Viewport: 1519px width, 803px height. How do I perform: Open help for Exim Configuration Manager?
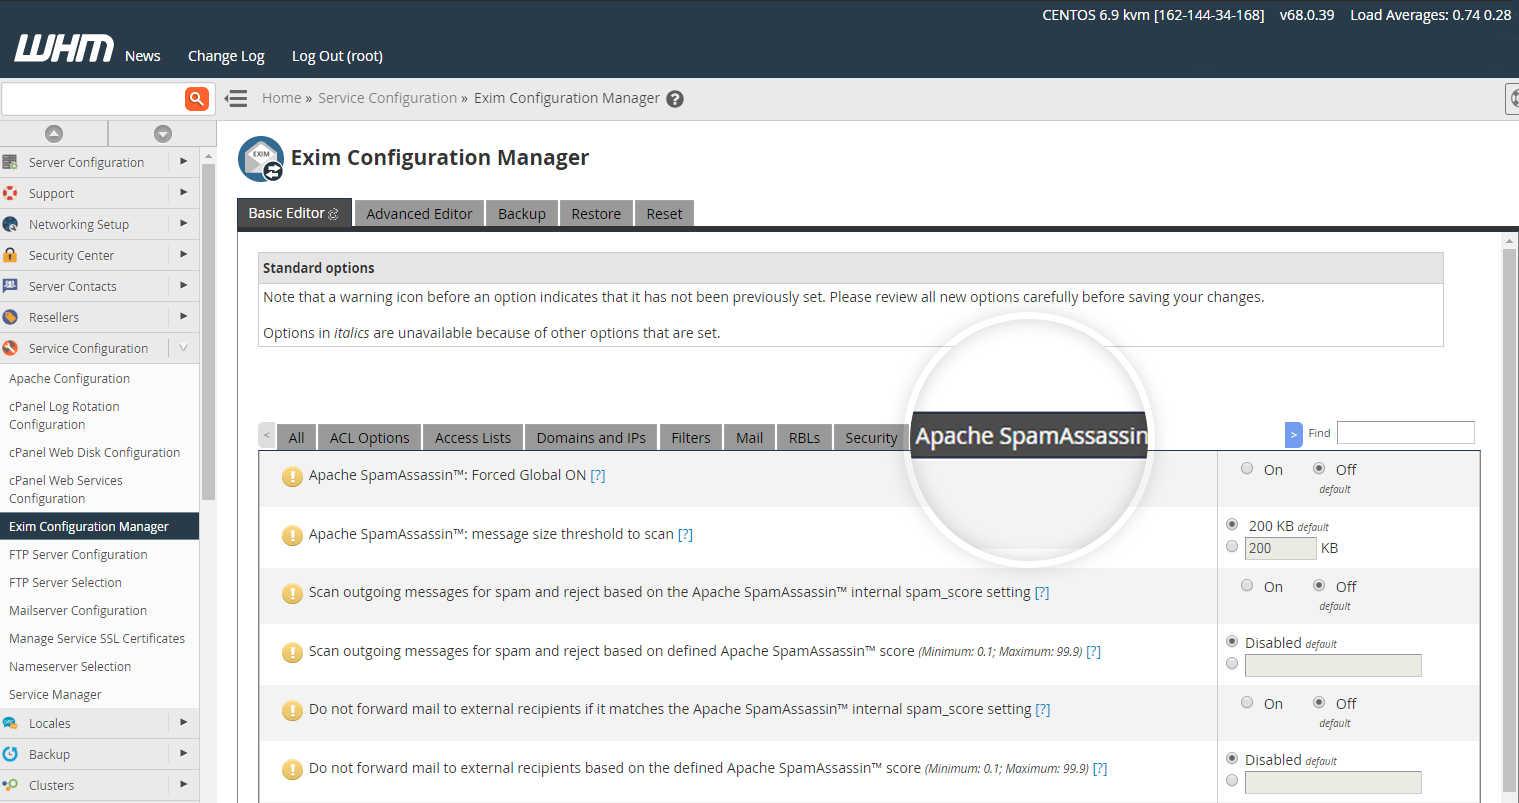pos(675,99)
